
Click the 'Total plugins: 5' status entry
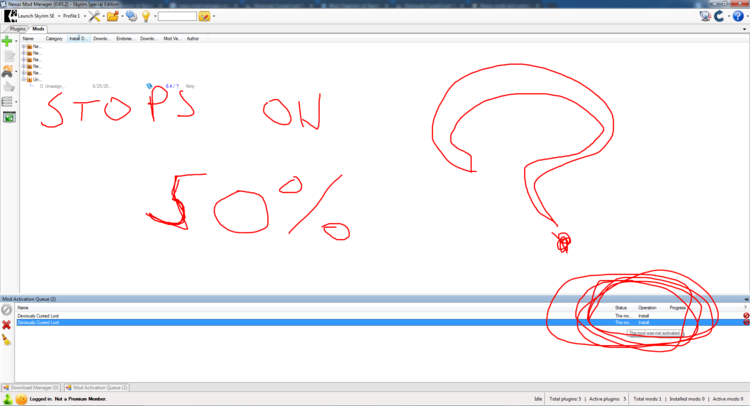(565, 399)
